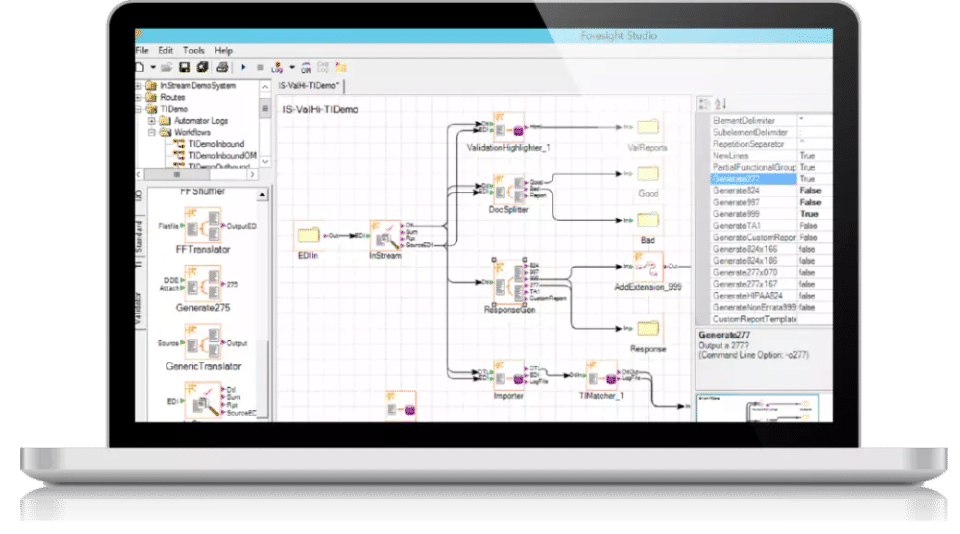Click the tree panel scroll-down arrow
Screen dimensions: 960x534
265,162
